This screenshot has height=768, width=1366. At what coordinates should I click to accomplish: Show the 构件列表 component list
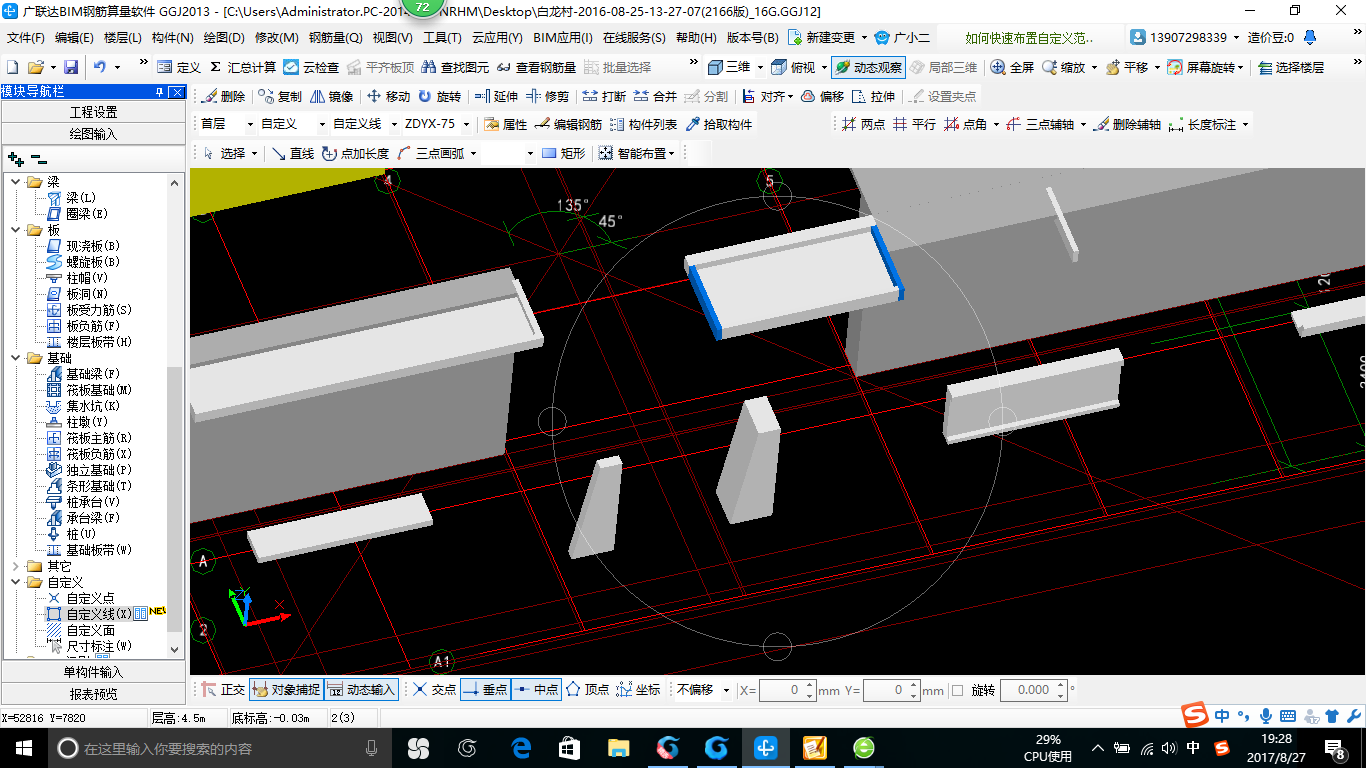click(x=643, y=125)
